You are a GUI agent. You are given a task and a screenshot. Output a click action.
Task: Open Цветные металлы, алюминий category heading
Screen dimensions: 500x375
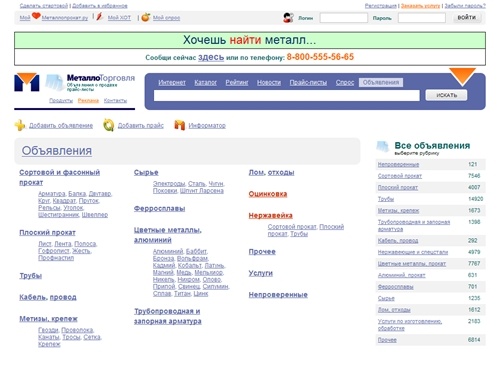click(168, 235)
